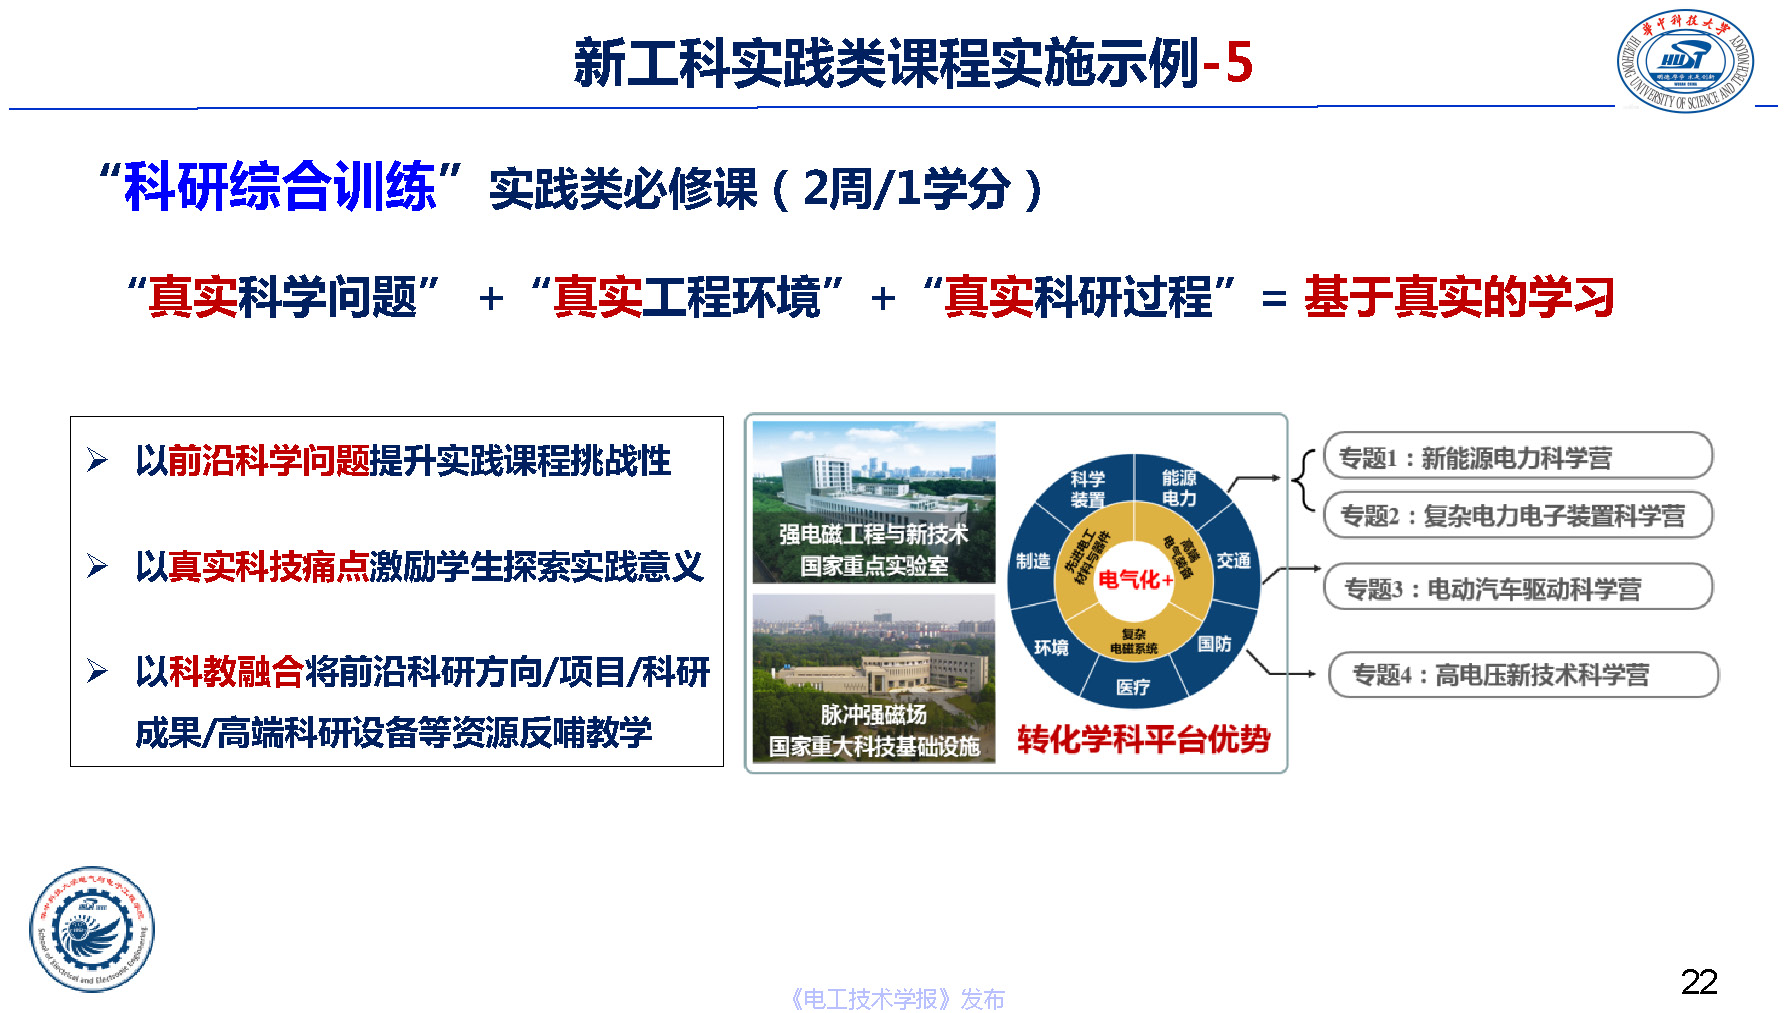Screen dimensions: 1787x1013
Task: Click the arrow bullet beside 以科教融合
Action: pyautogui.click(x=97, y=671)
